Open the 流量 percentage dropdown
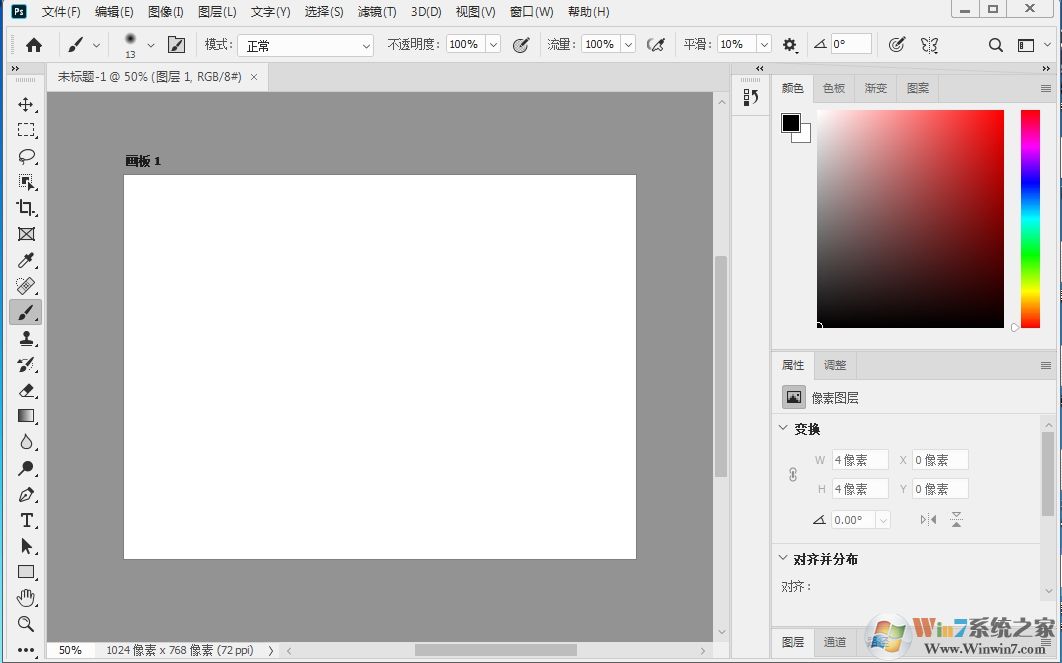 click(626, 44)
